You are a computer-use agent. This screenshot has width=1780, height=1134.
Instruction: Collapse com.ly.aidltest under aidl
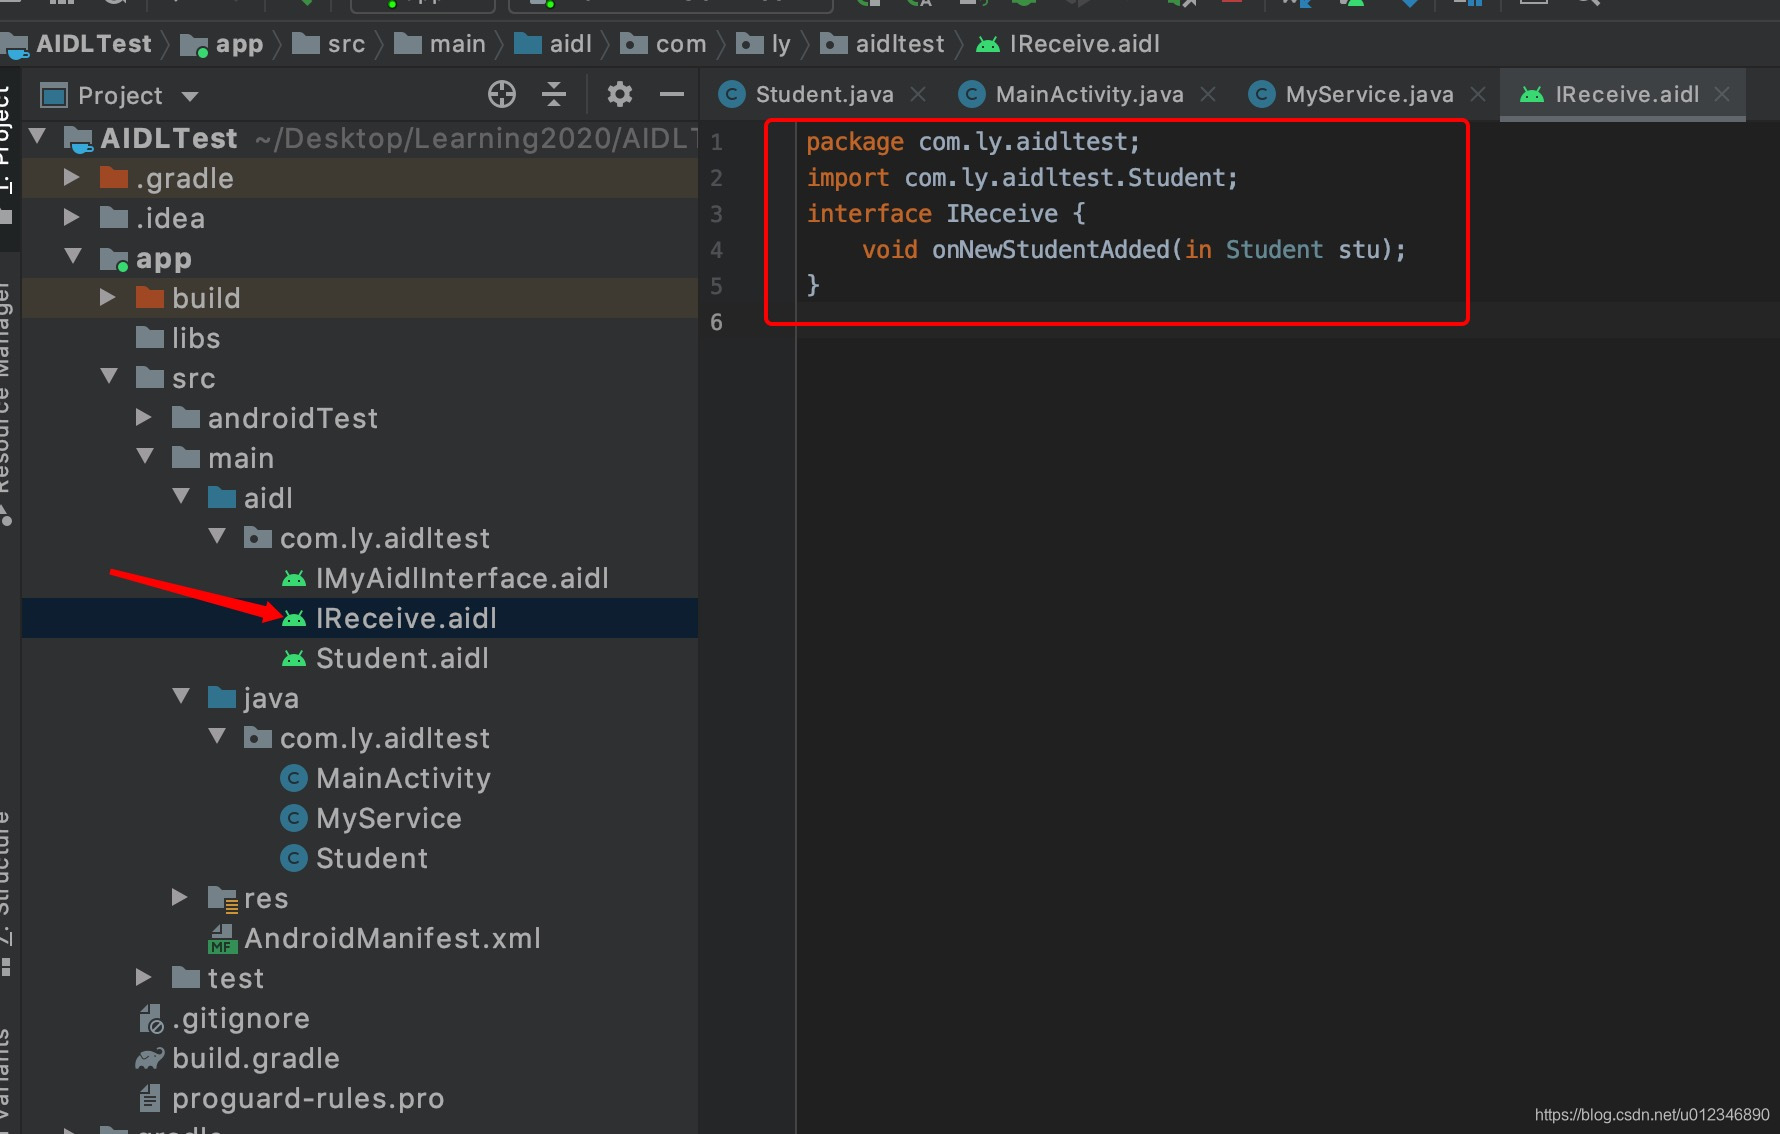click(217, 537)
